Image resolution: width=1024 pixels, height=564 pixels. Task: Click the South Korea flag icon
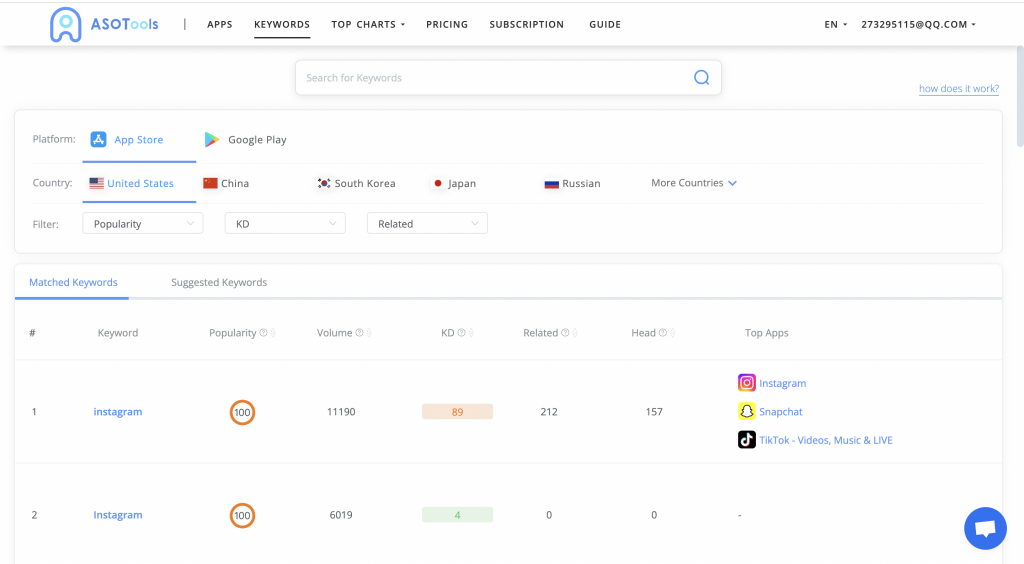[324, 183]
